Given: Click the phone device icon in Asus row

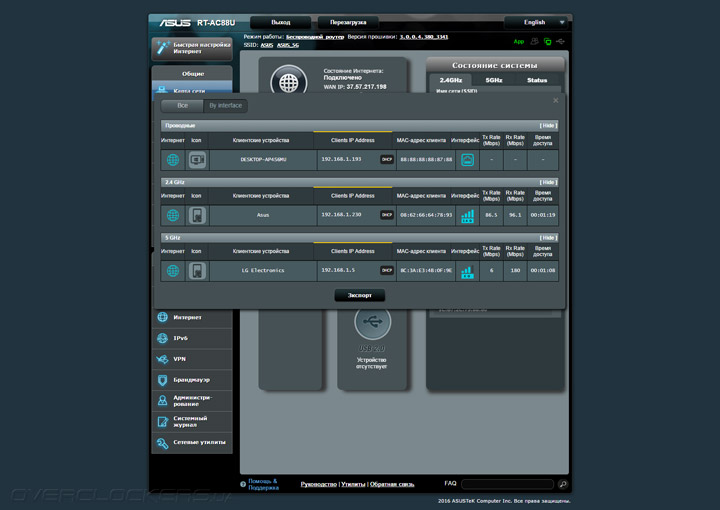Looking at the screenshot, I should coord(197,215).
